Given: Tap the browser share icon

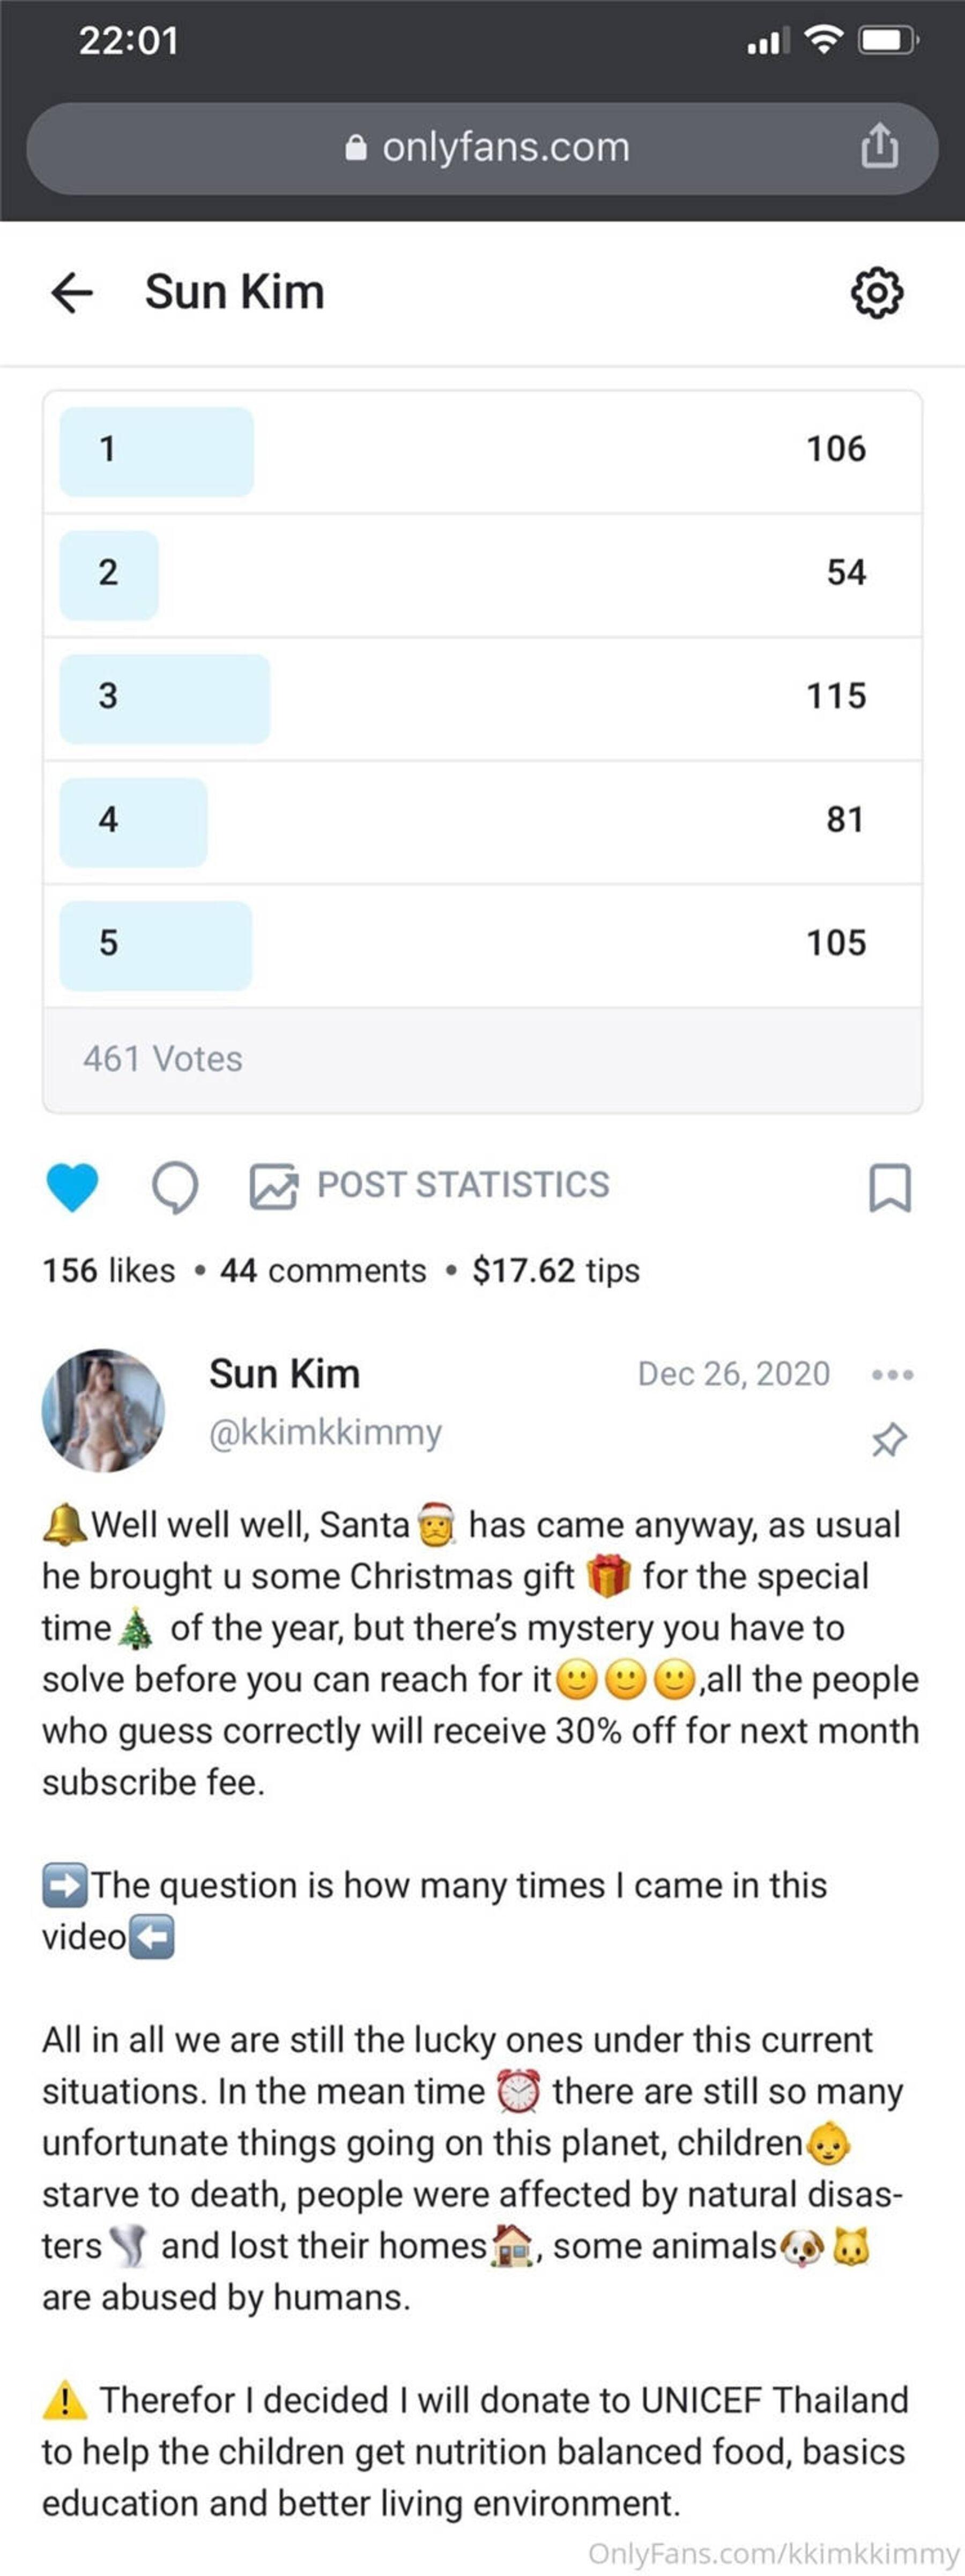Looking at the screenshot, I should (879, 146).
